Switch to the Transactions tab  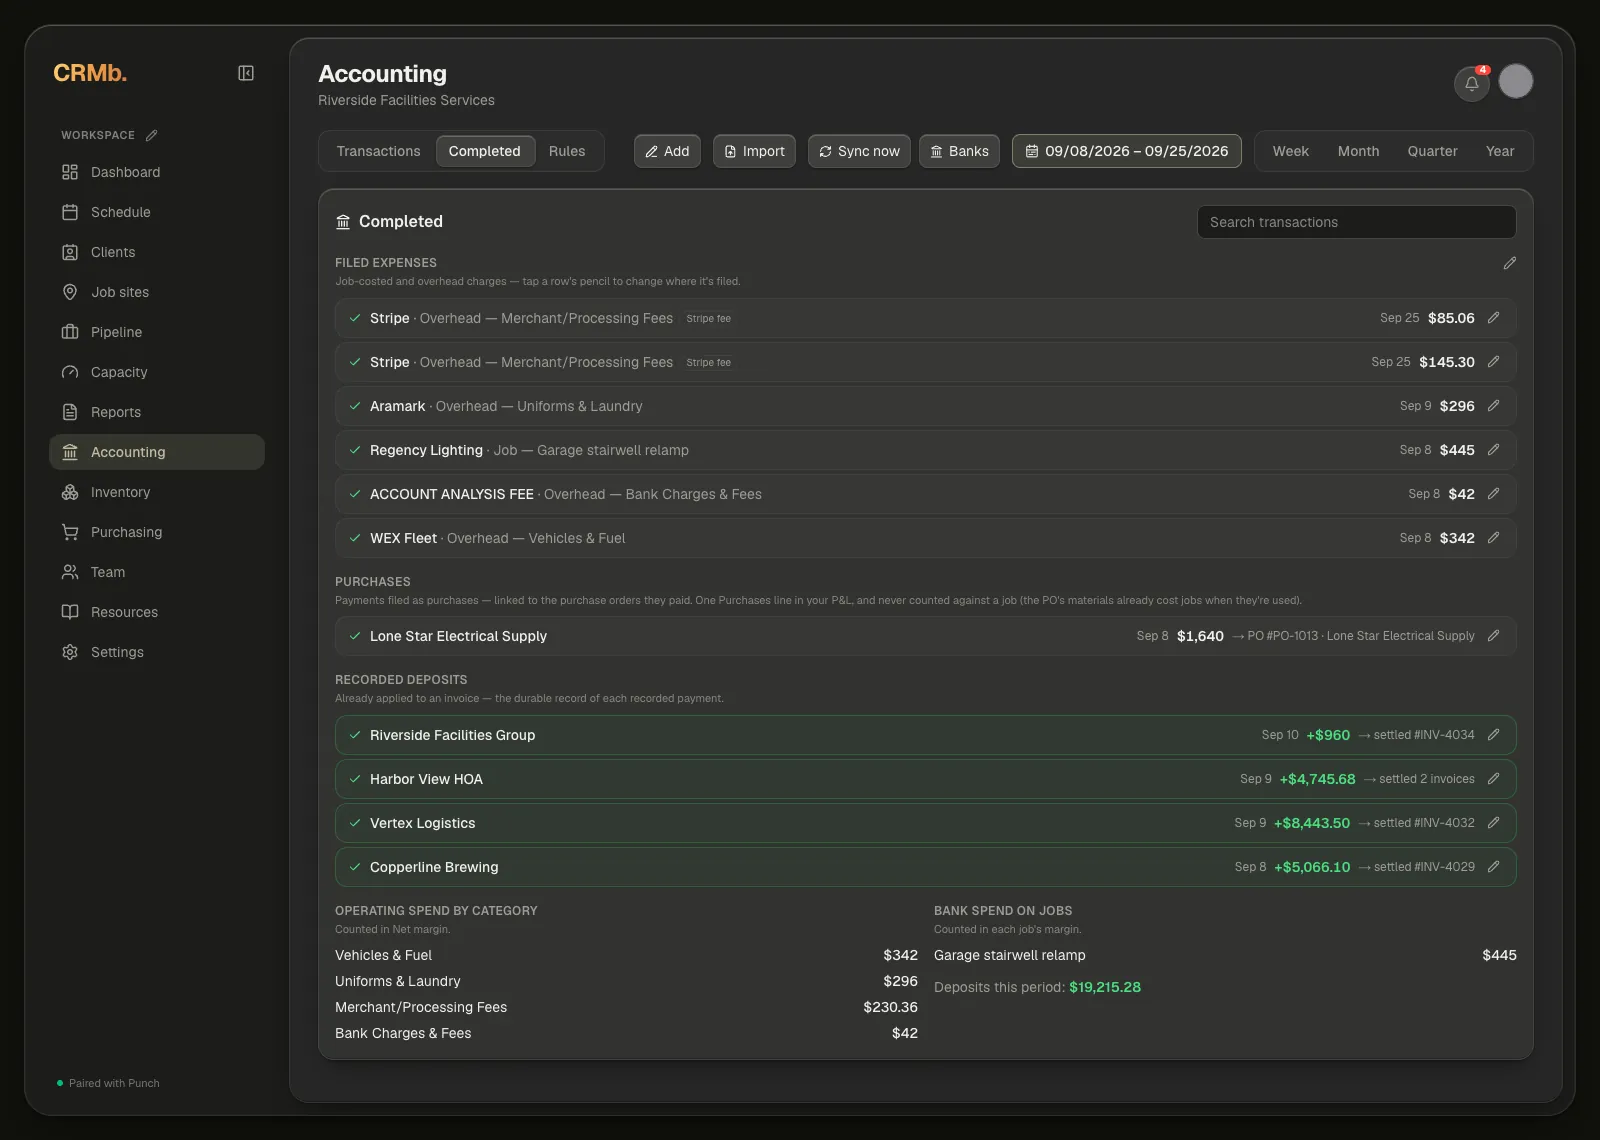(x=378, y=151)
